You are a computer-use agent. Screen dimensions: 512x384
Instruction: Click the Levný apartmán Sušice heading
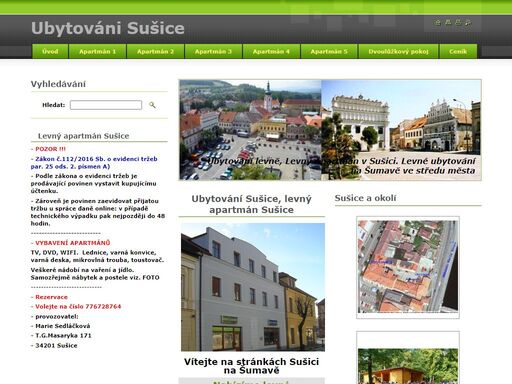(83, 136)
